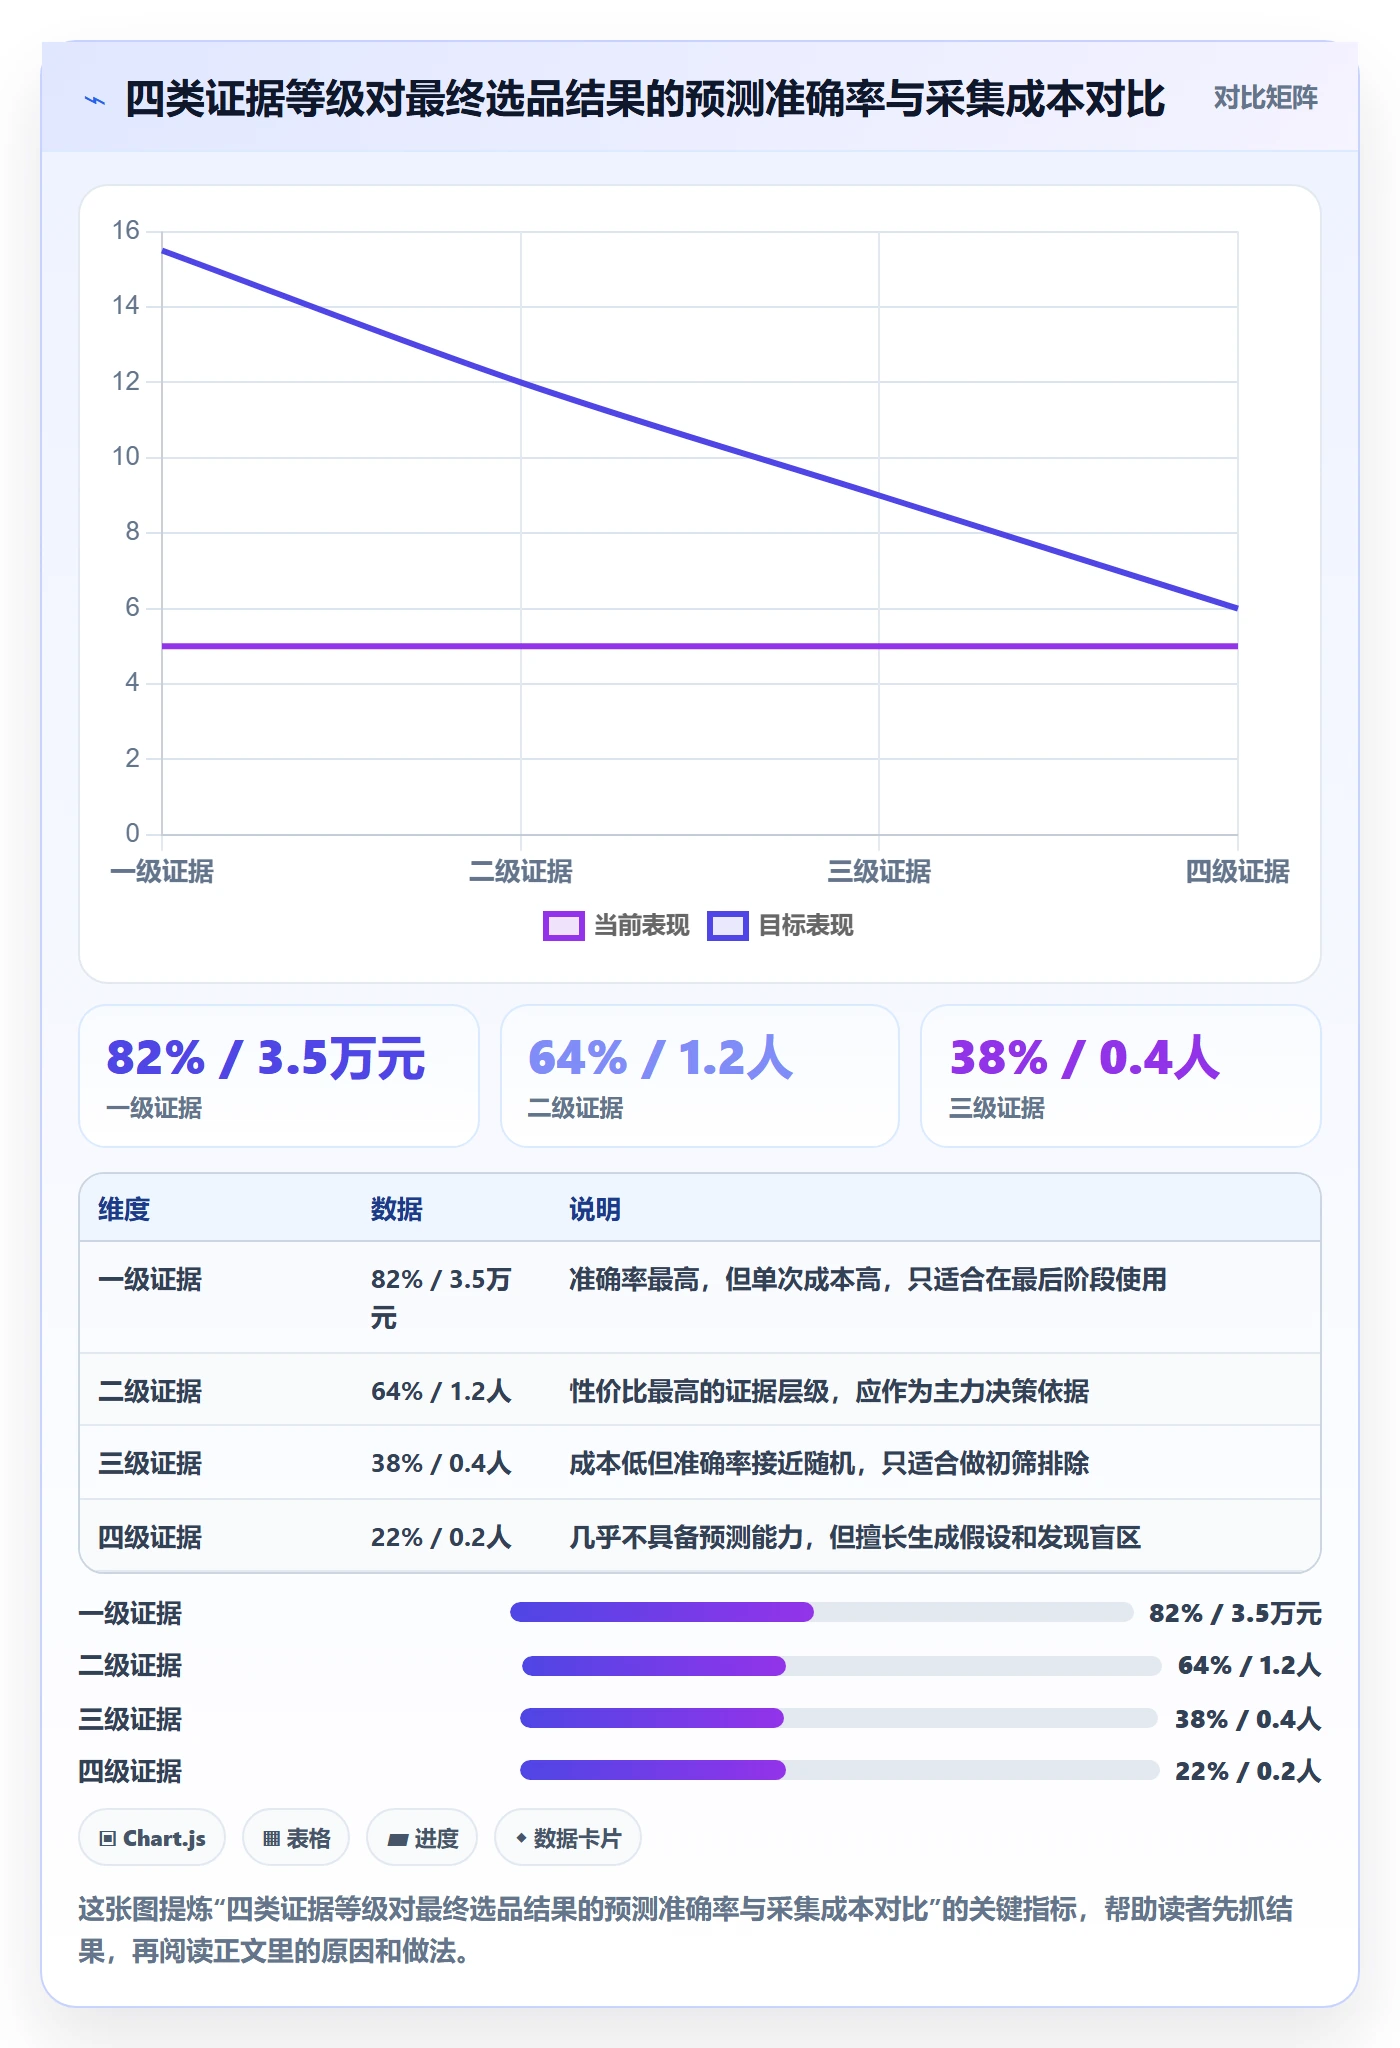Select the 表格 tag label
Viewport: 1400px width, 2048px height.
pyautogui.click(x=308, y=1838)
